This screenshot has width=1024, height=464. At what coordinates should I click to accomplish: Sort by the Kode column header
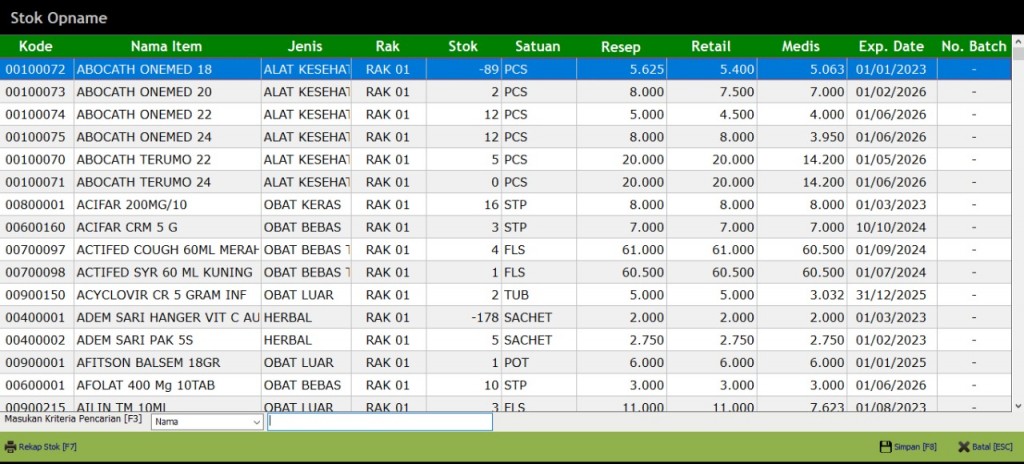[x=36, y=46]
